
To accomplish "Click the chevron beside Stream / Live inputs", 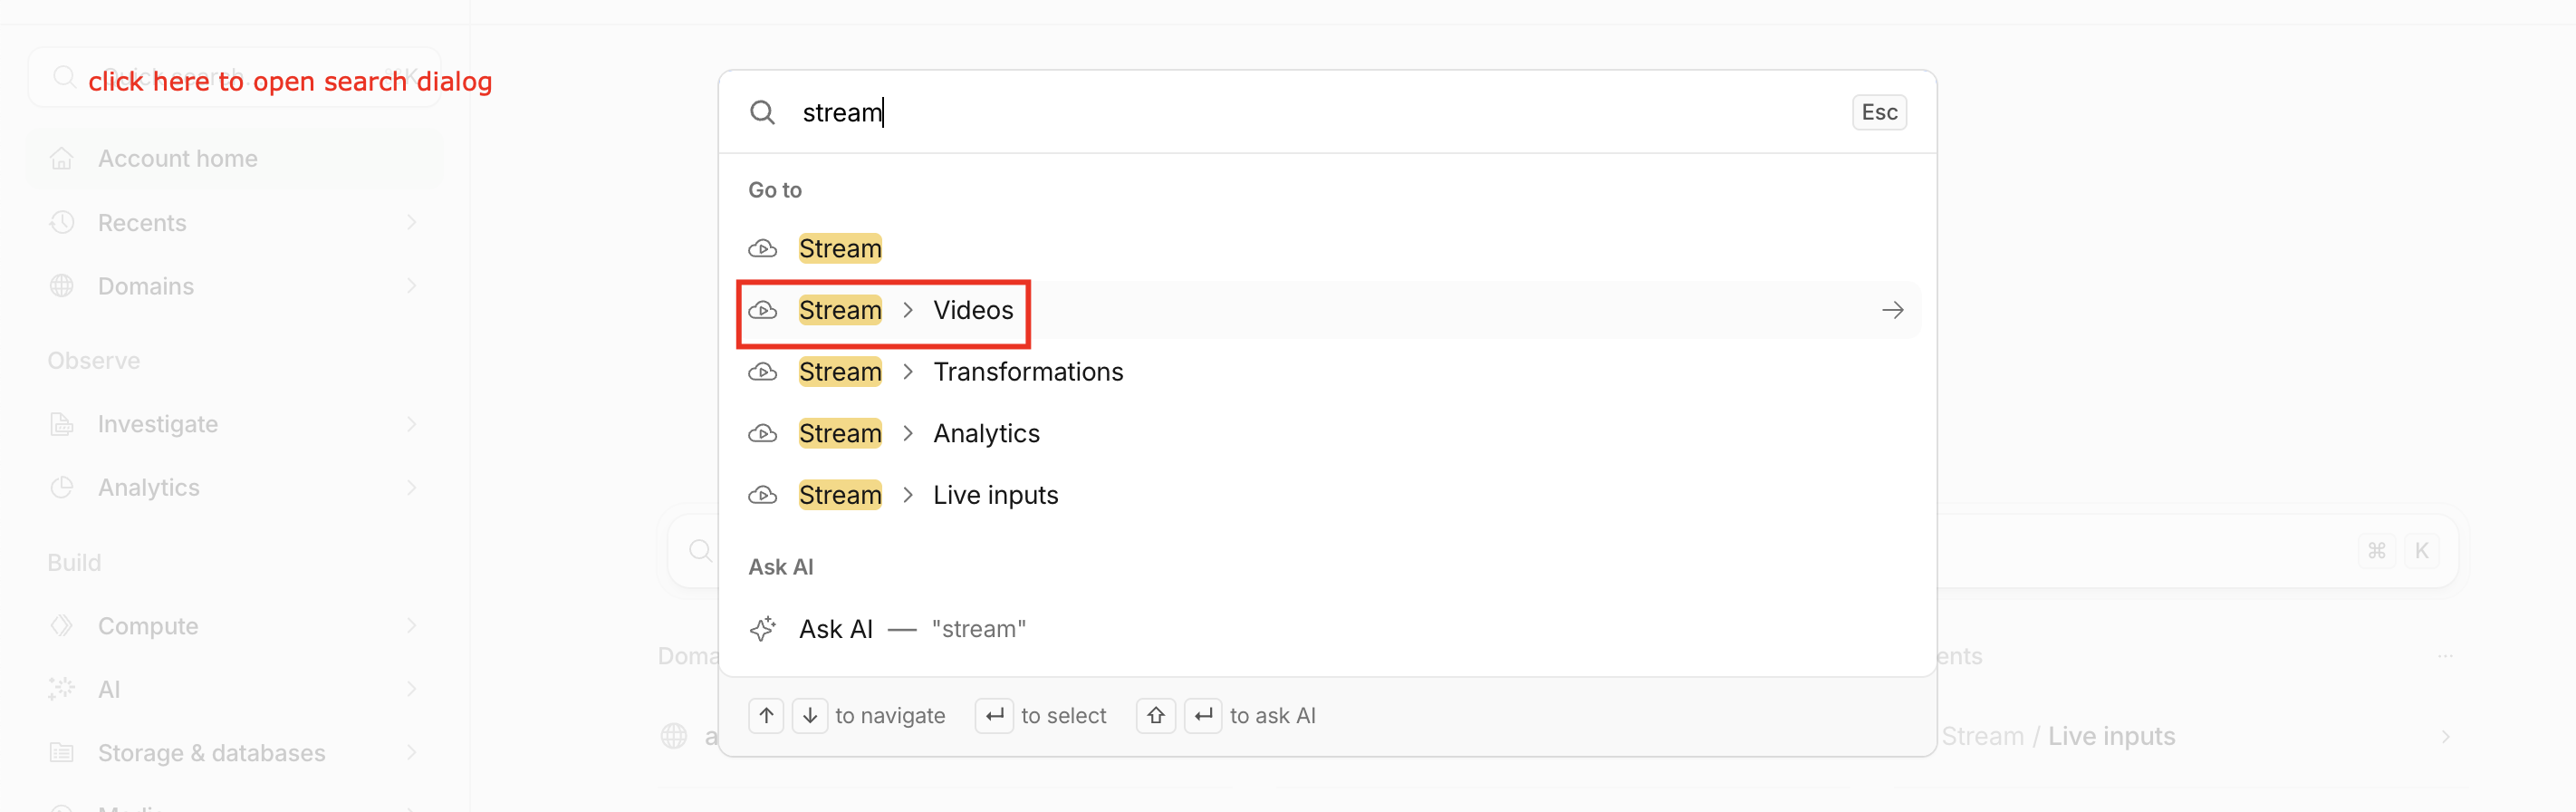I will pyautogui.click(x=2445, y=737).
